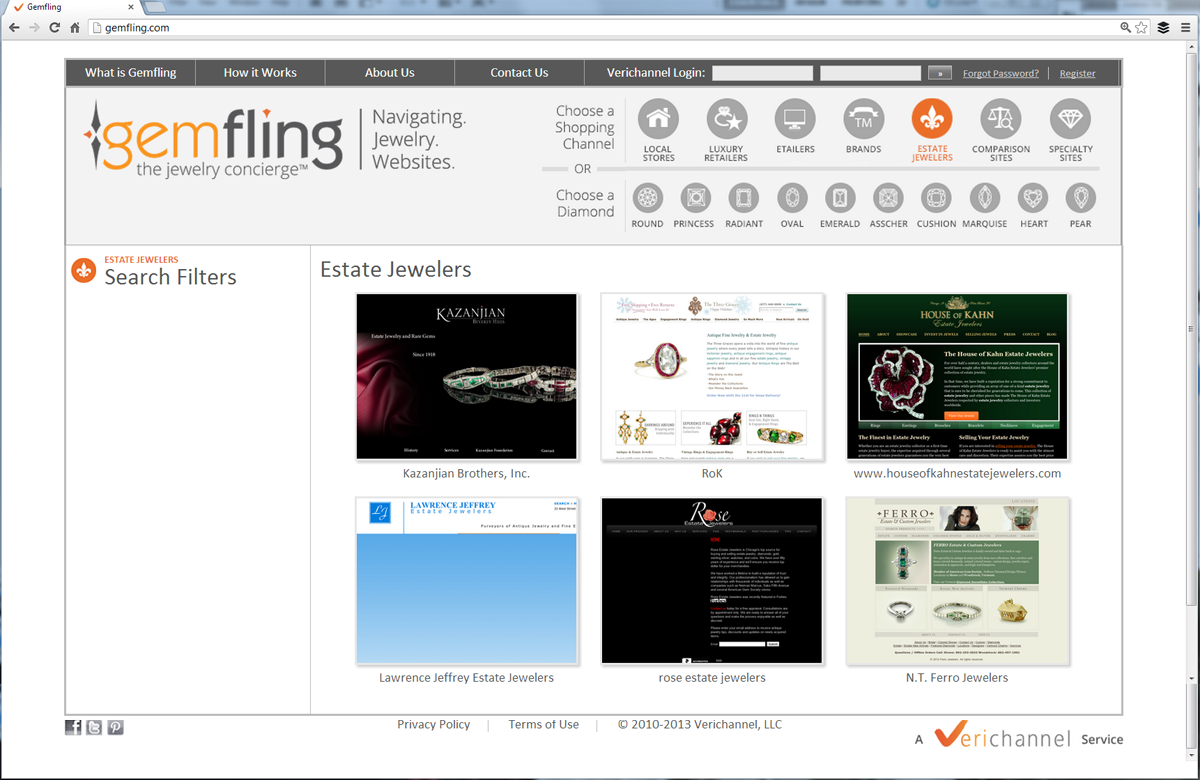Click the browser Back arrow
The width and height of the screenshot is (1200, 780).
[x=14, y=28]
